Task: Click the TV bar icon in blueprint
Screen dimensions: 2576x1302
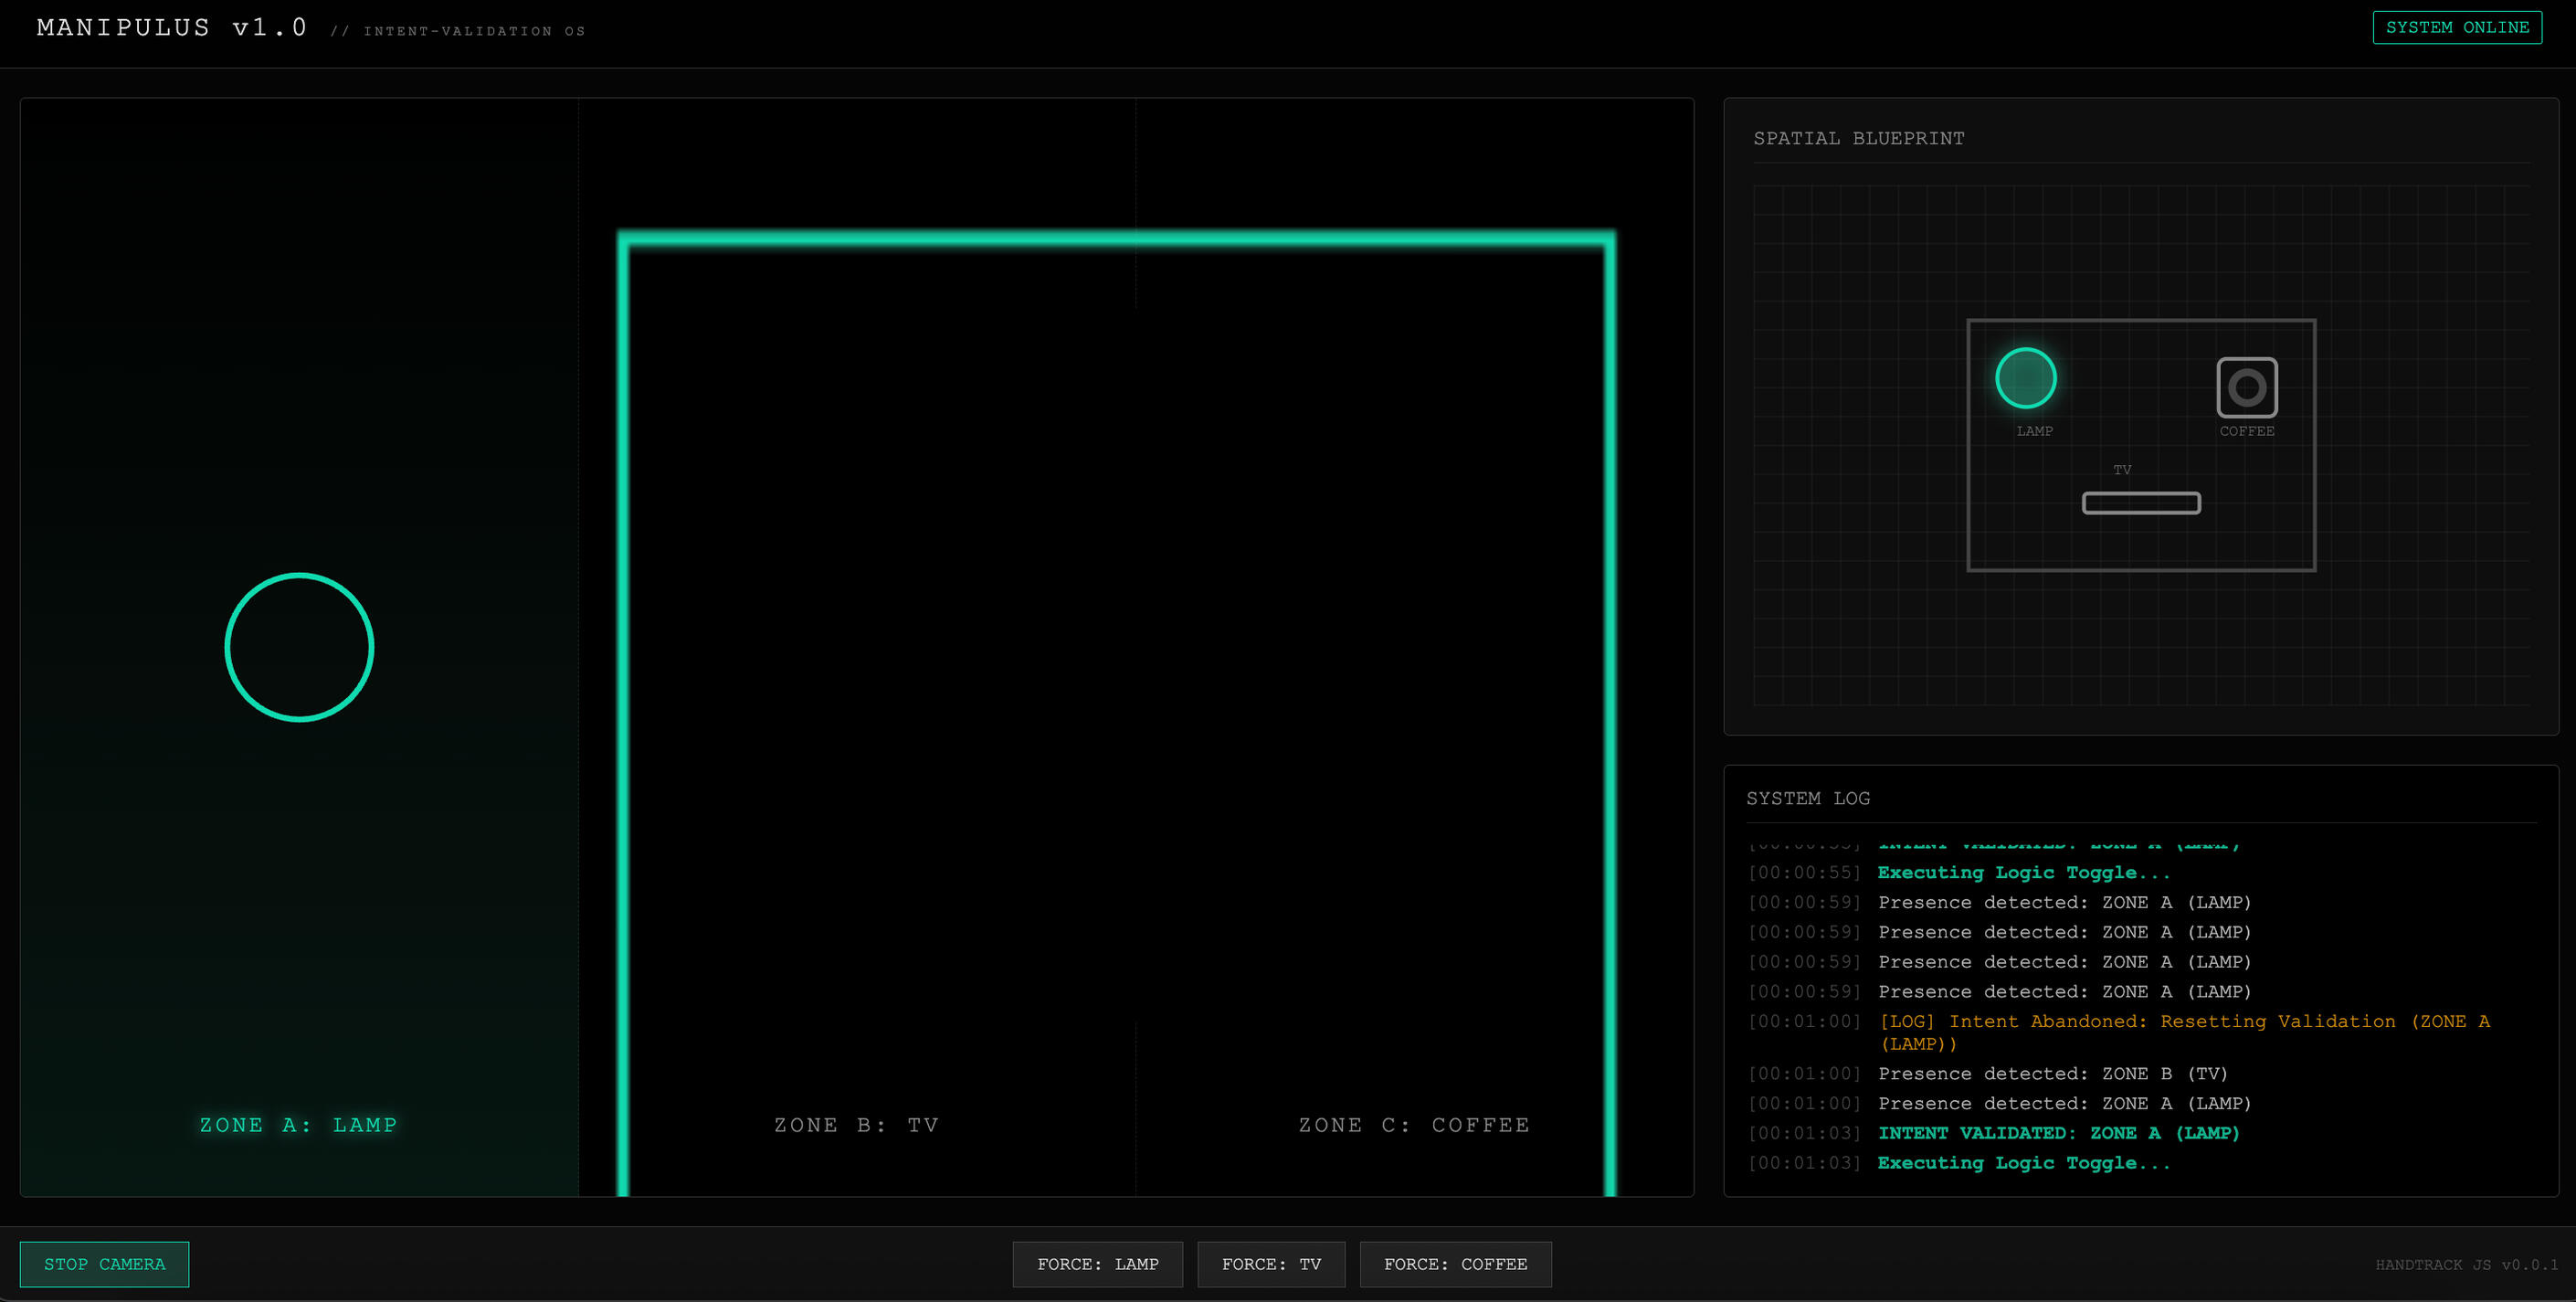Action: pyautogui.click(x=2140, y=503)
